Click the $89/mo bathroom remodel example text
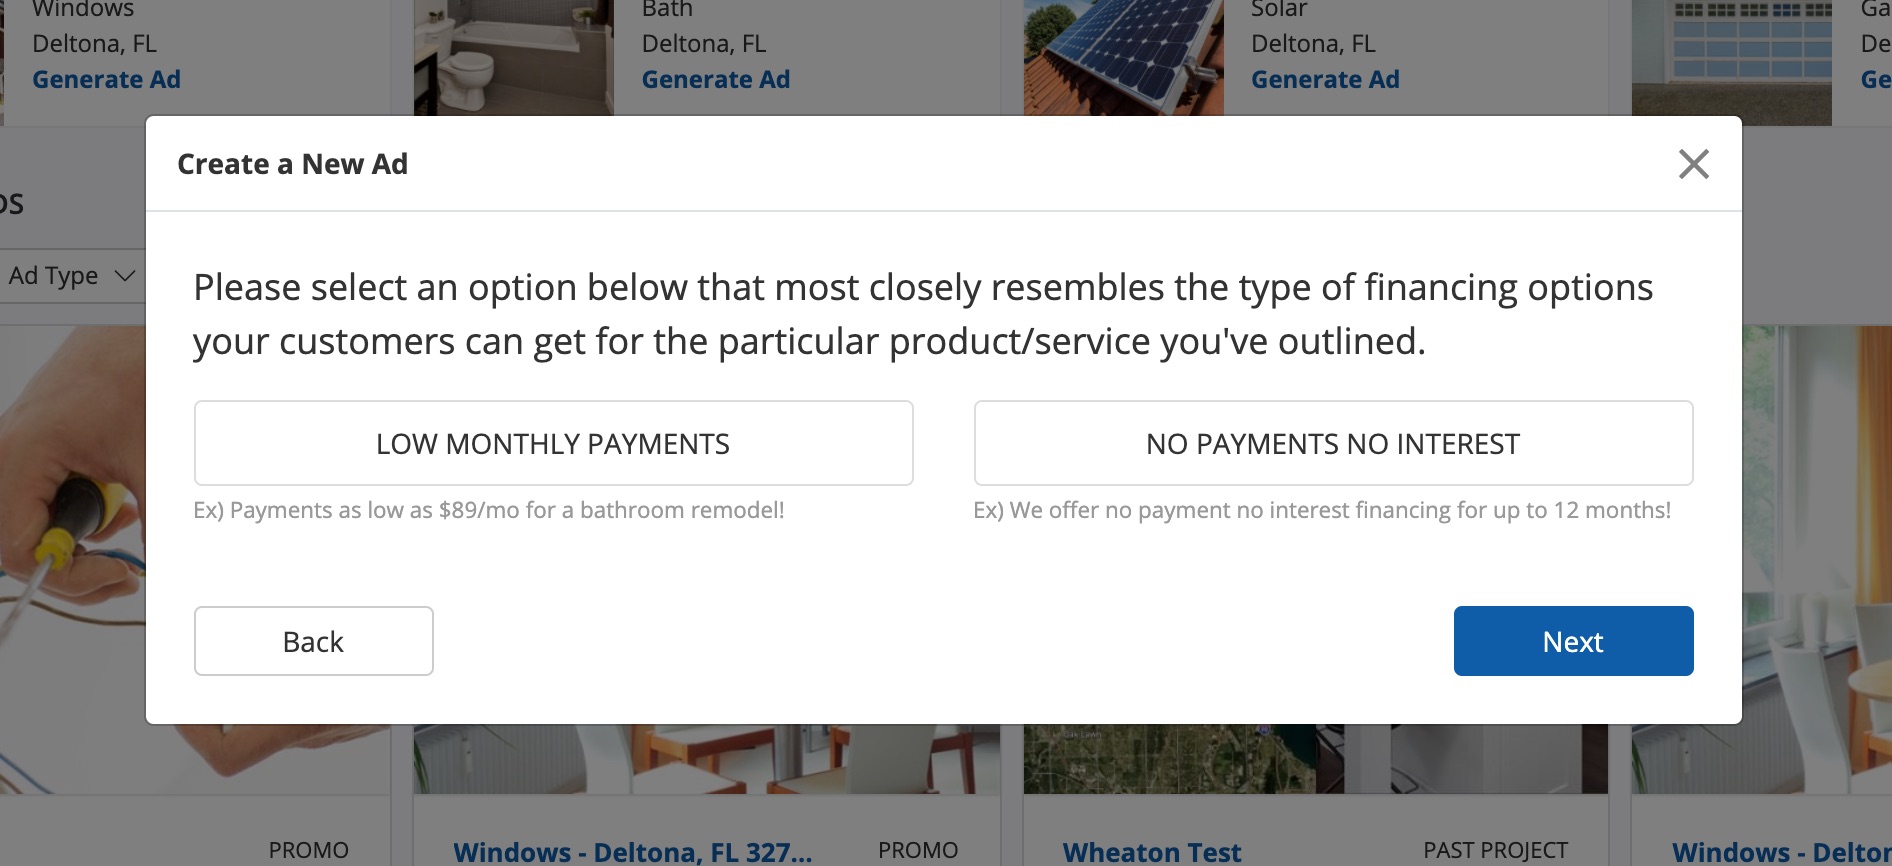The width and height of the screenshot is (1892, 866). 488,510
